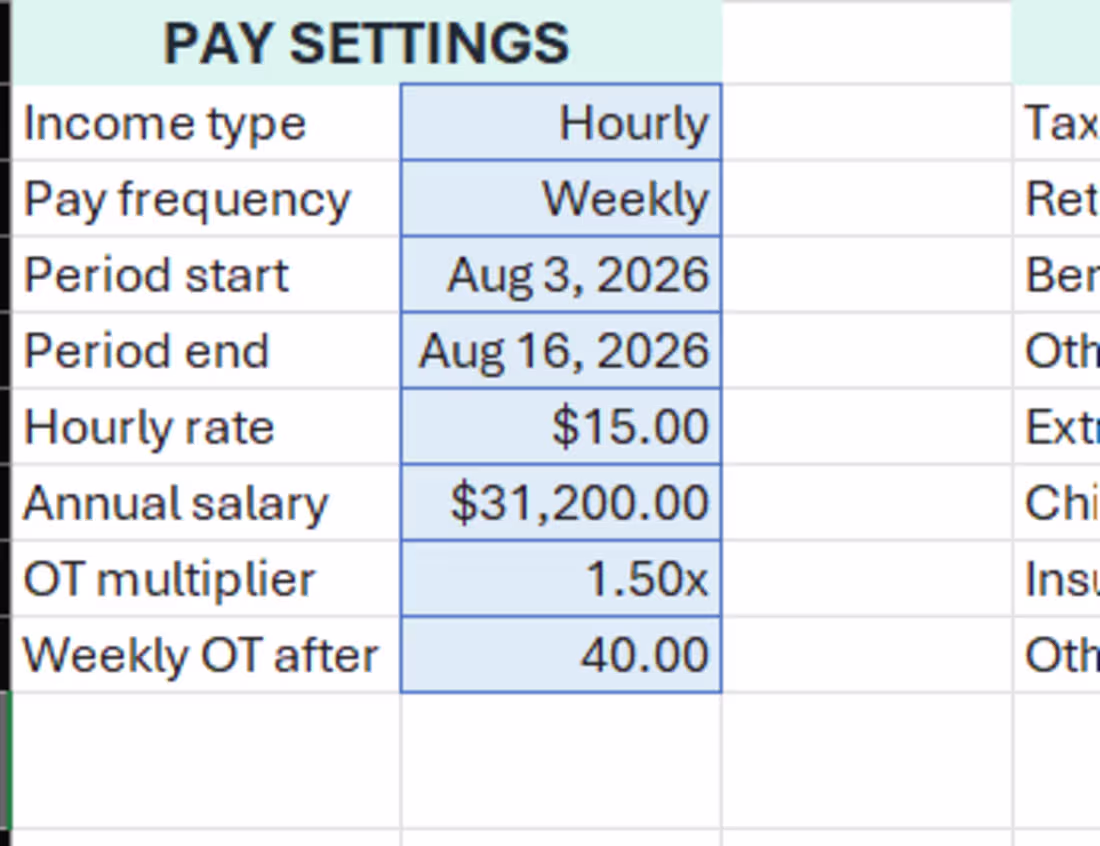Click the OT multiplier cell showing 1.50x
1100x846 pixels.
(x=561, y=579)
